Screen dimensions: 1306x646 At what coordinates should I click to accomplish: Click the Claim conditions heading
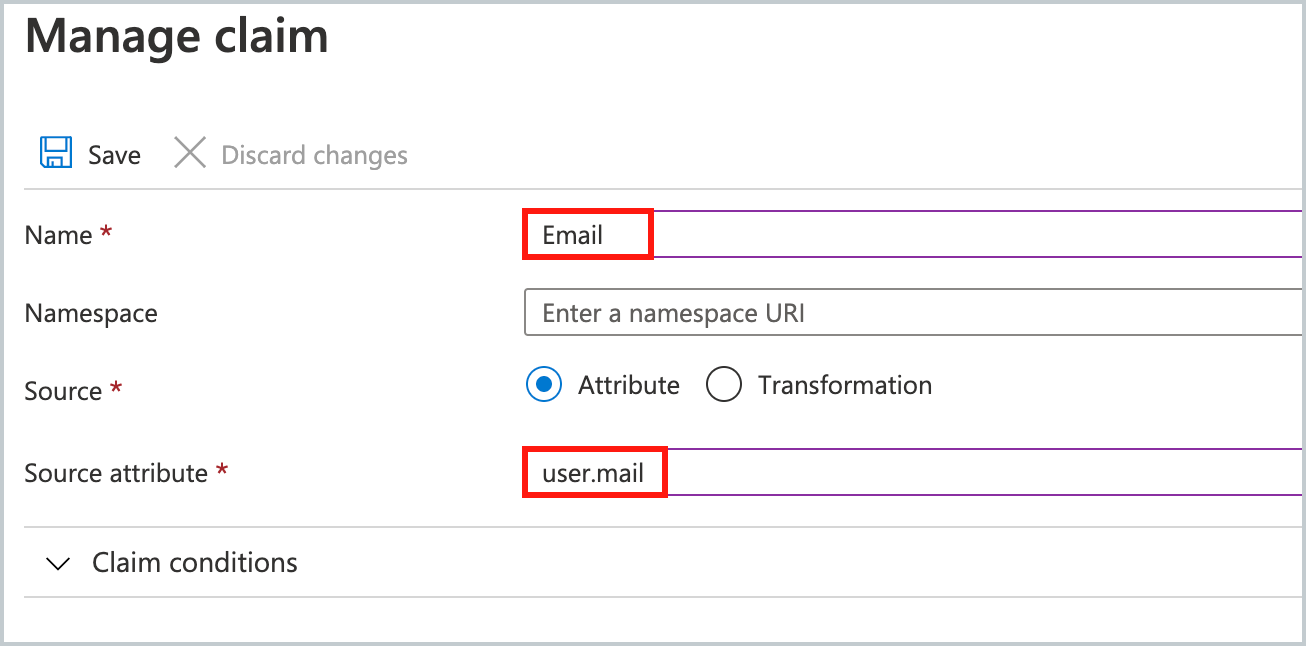pyautogui.click(x=194, y=563)
